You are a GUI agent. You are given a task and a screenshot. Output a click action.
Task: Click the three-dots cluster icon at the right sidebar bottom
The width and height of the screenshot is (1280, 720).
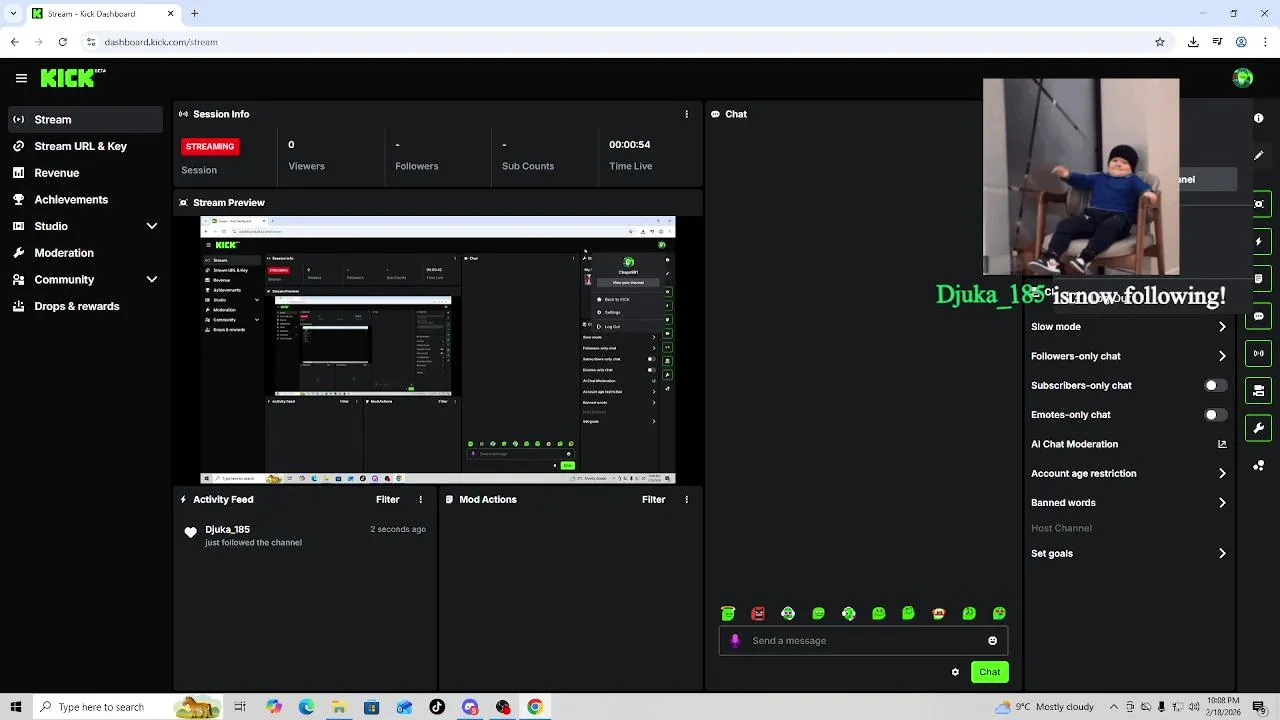1259,465
